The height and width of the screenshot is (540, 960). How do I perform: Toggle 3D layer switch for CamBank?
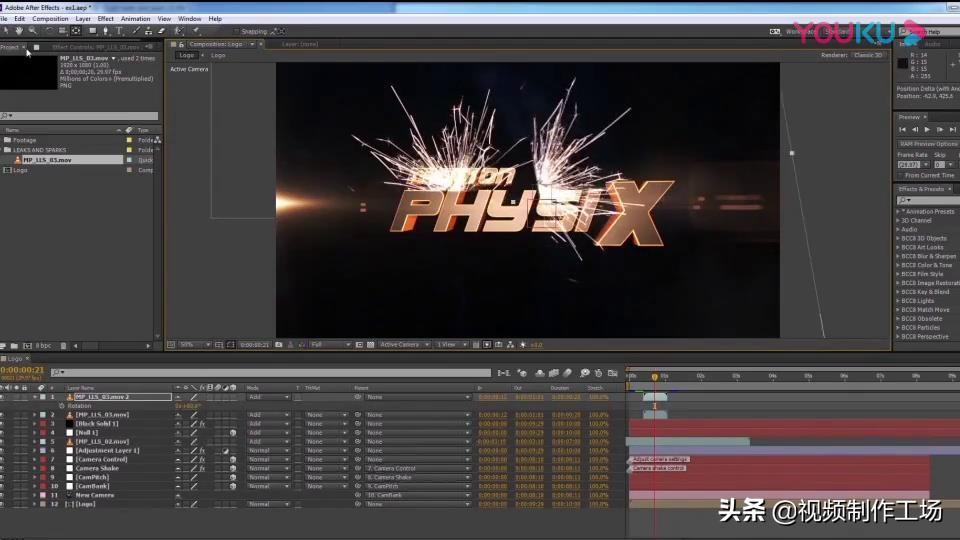[233, 486]
